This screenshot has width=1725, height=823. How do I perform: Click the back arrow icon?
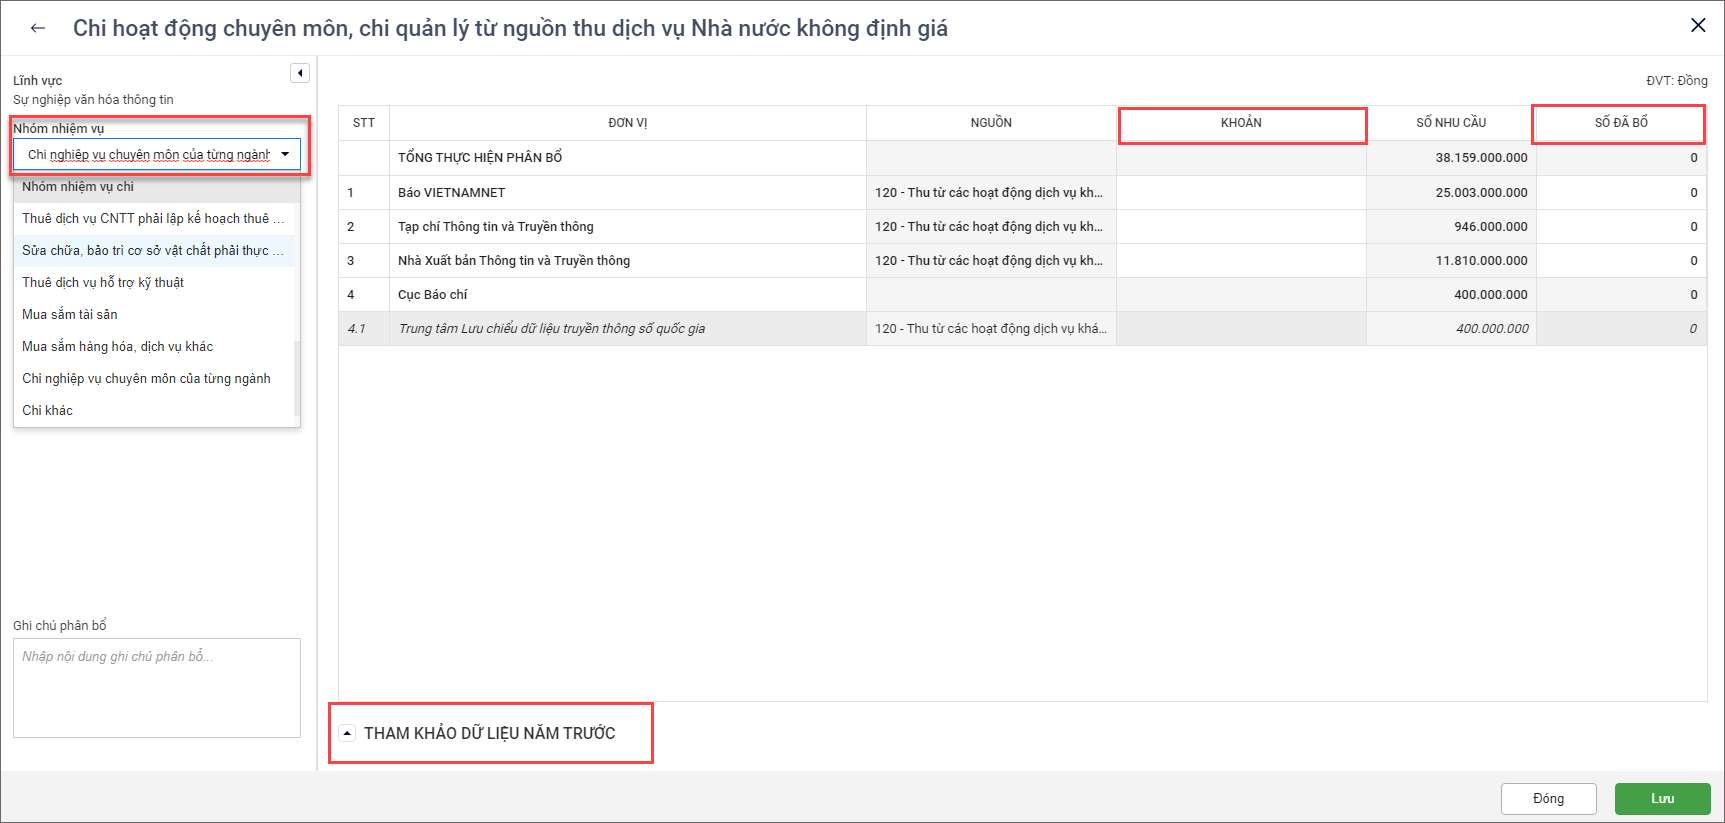point(38,28)
